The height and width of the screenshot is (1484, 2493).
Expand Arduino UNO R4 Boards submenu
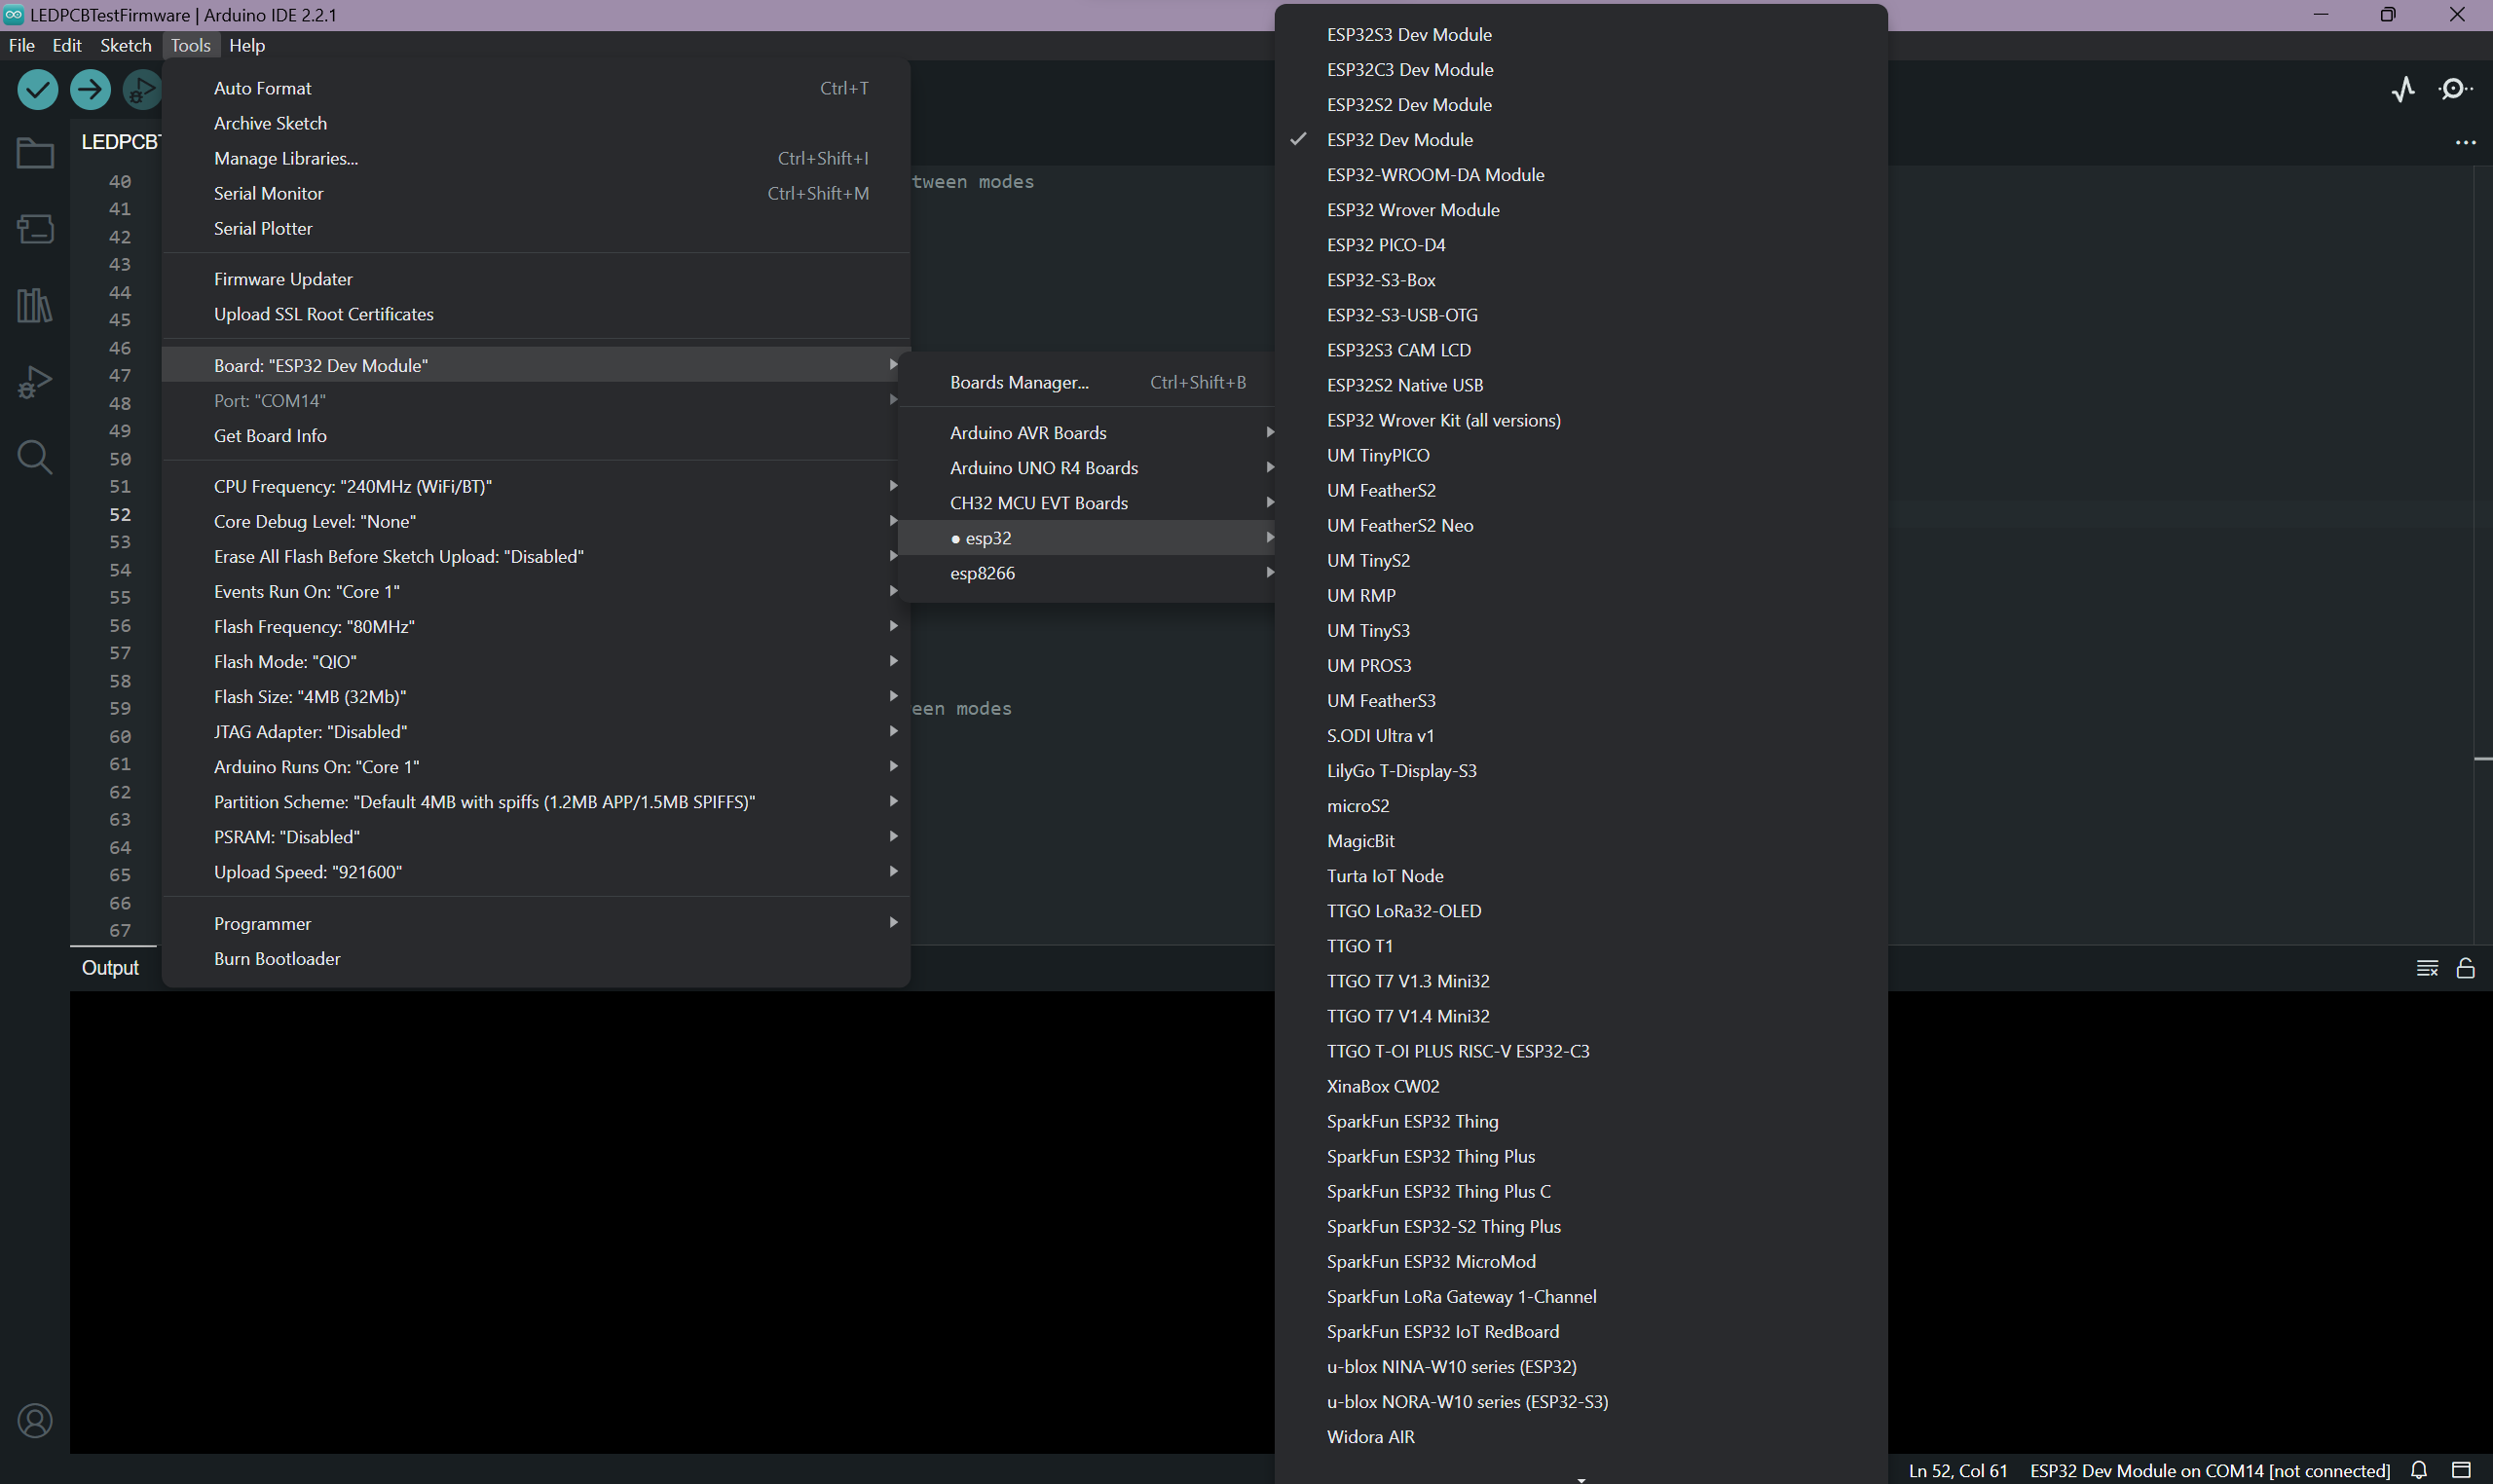(x=1087, y=468)
